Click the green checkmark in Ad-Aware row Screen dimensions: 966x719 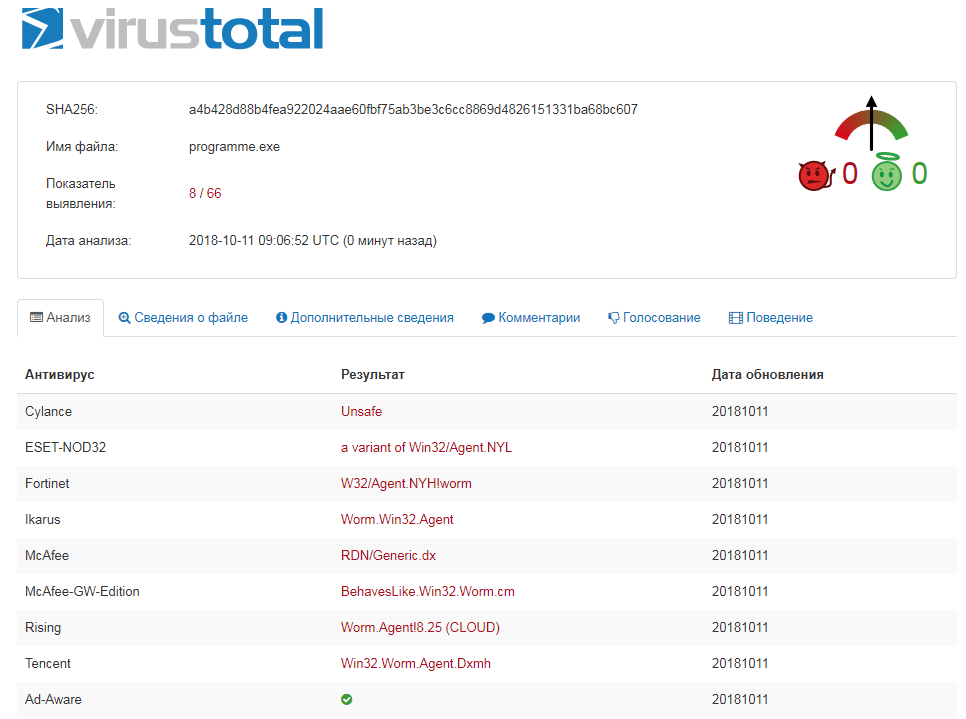click(x=347, y=699)
